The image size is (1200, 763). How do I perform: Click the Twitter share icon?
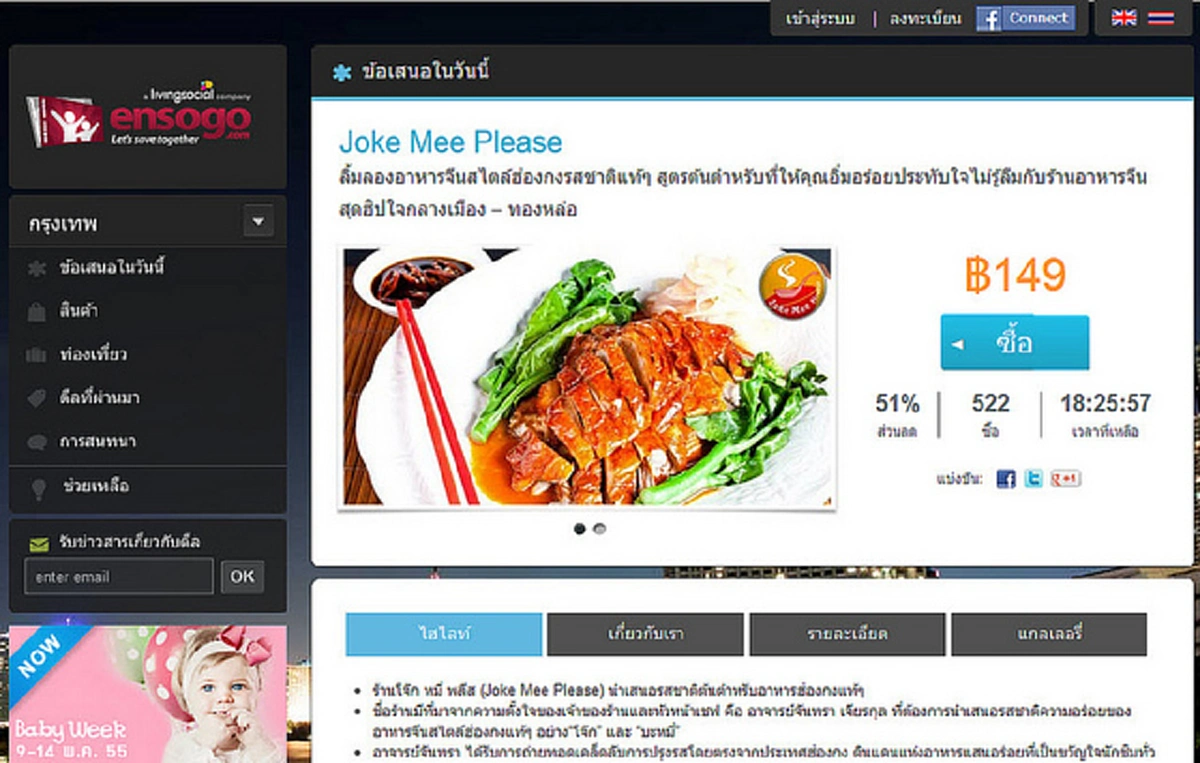tap(1033, 479)
